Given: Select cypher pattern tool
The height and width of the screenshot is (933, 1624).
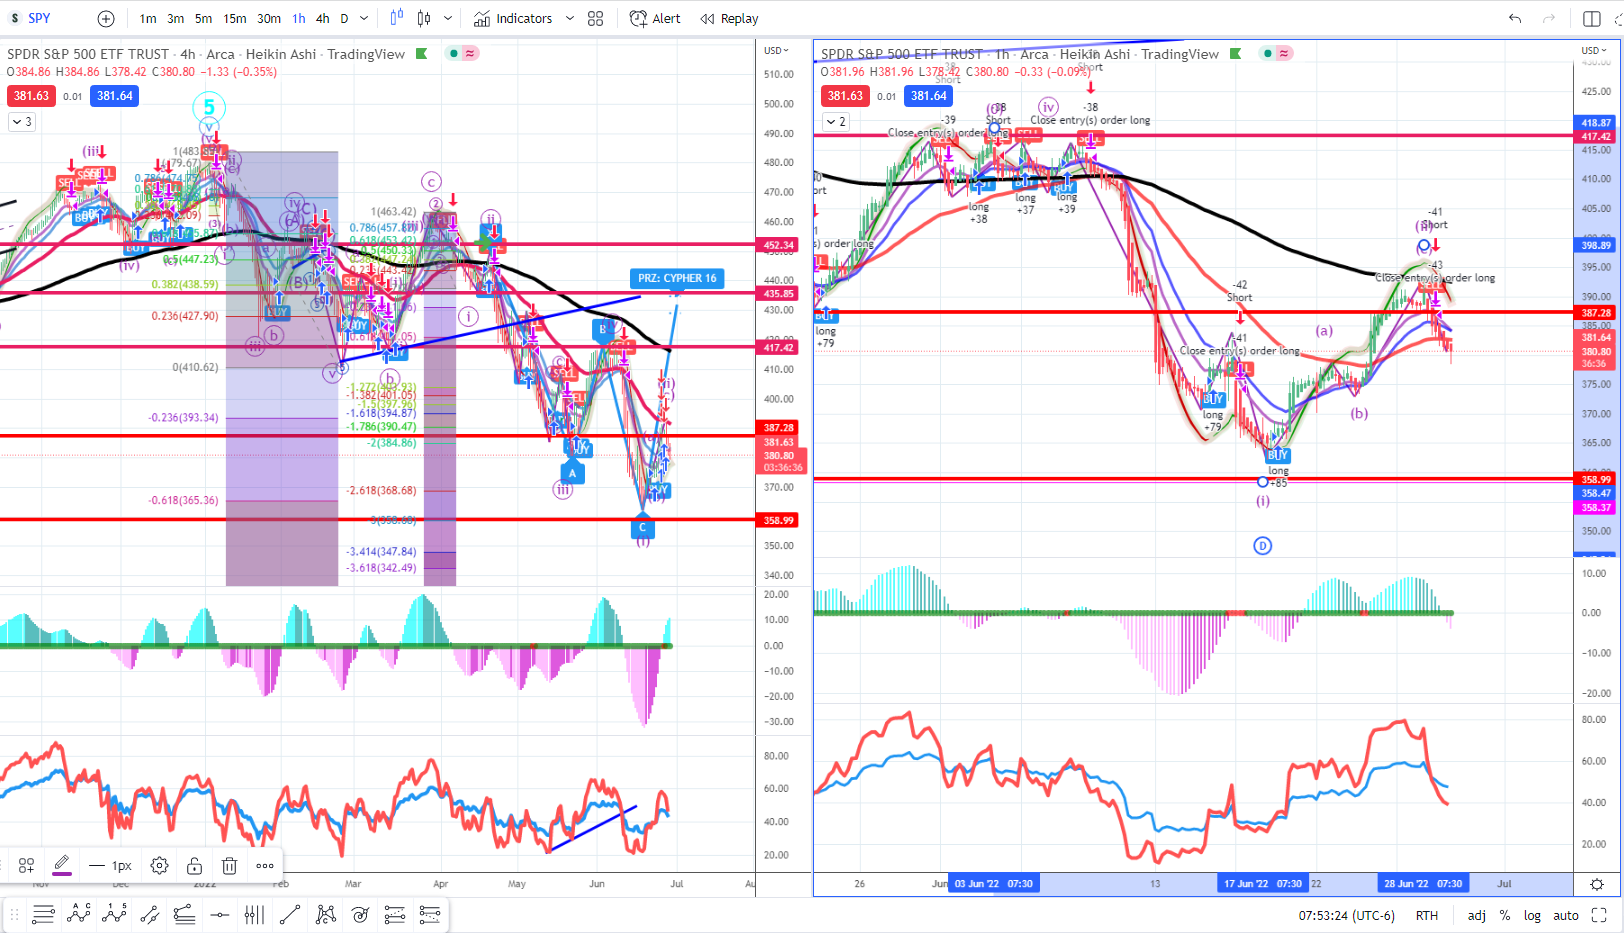Looking at the screenshot, I should 325,914.
